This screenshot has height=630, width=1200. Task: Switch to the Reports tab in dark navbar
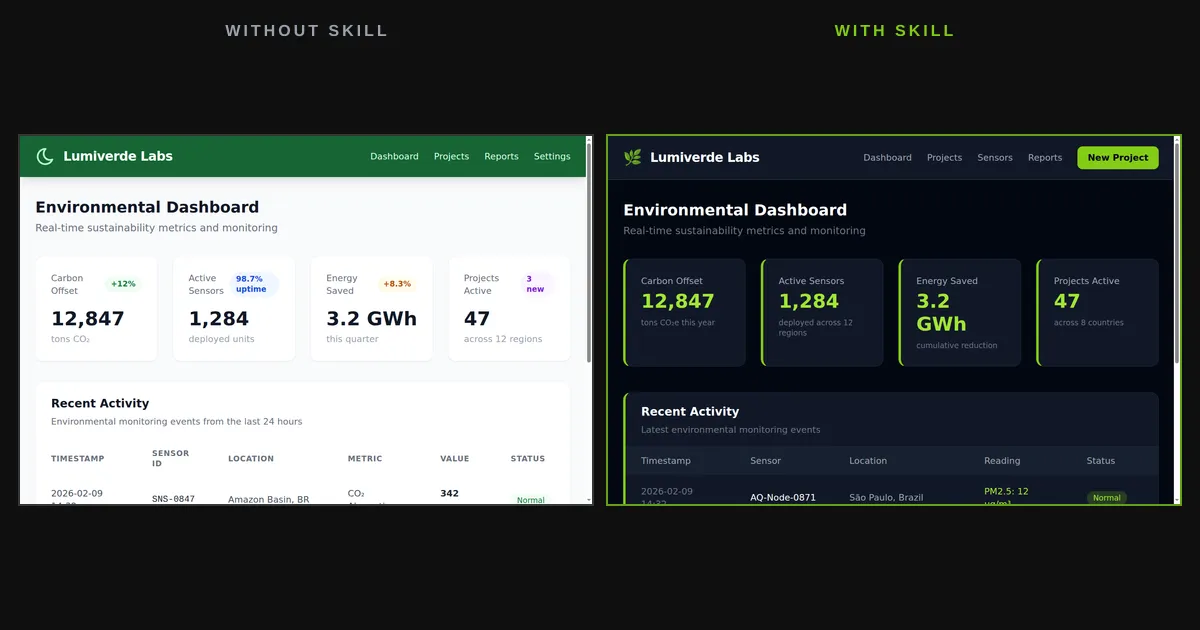1044,157
